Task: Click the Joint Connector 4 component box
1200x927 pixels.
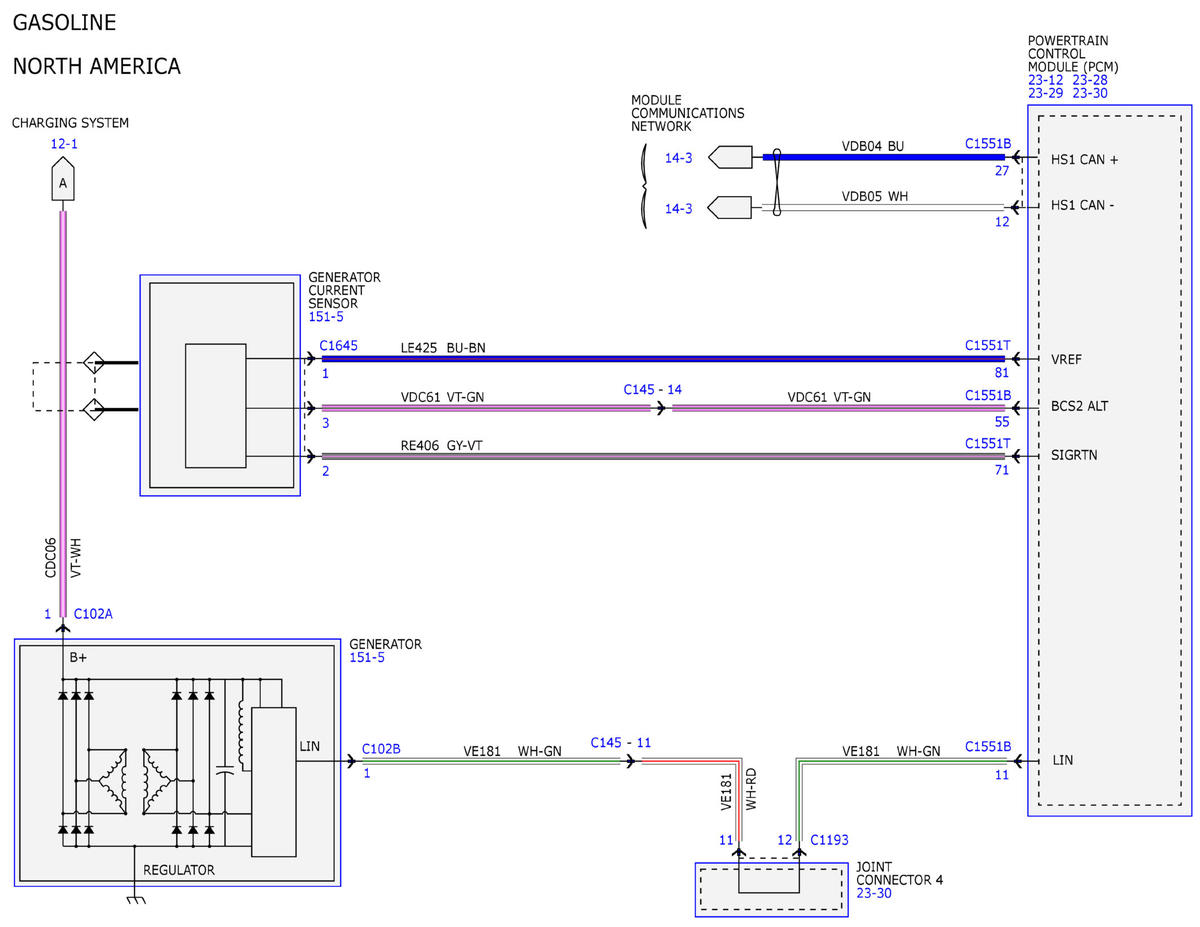Action: click(x=769, y=889)
